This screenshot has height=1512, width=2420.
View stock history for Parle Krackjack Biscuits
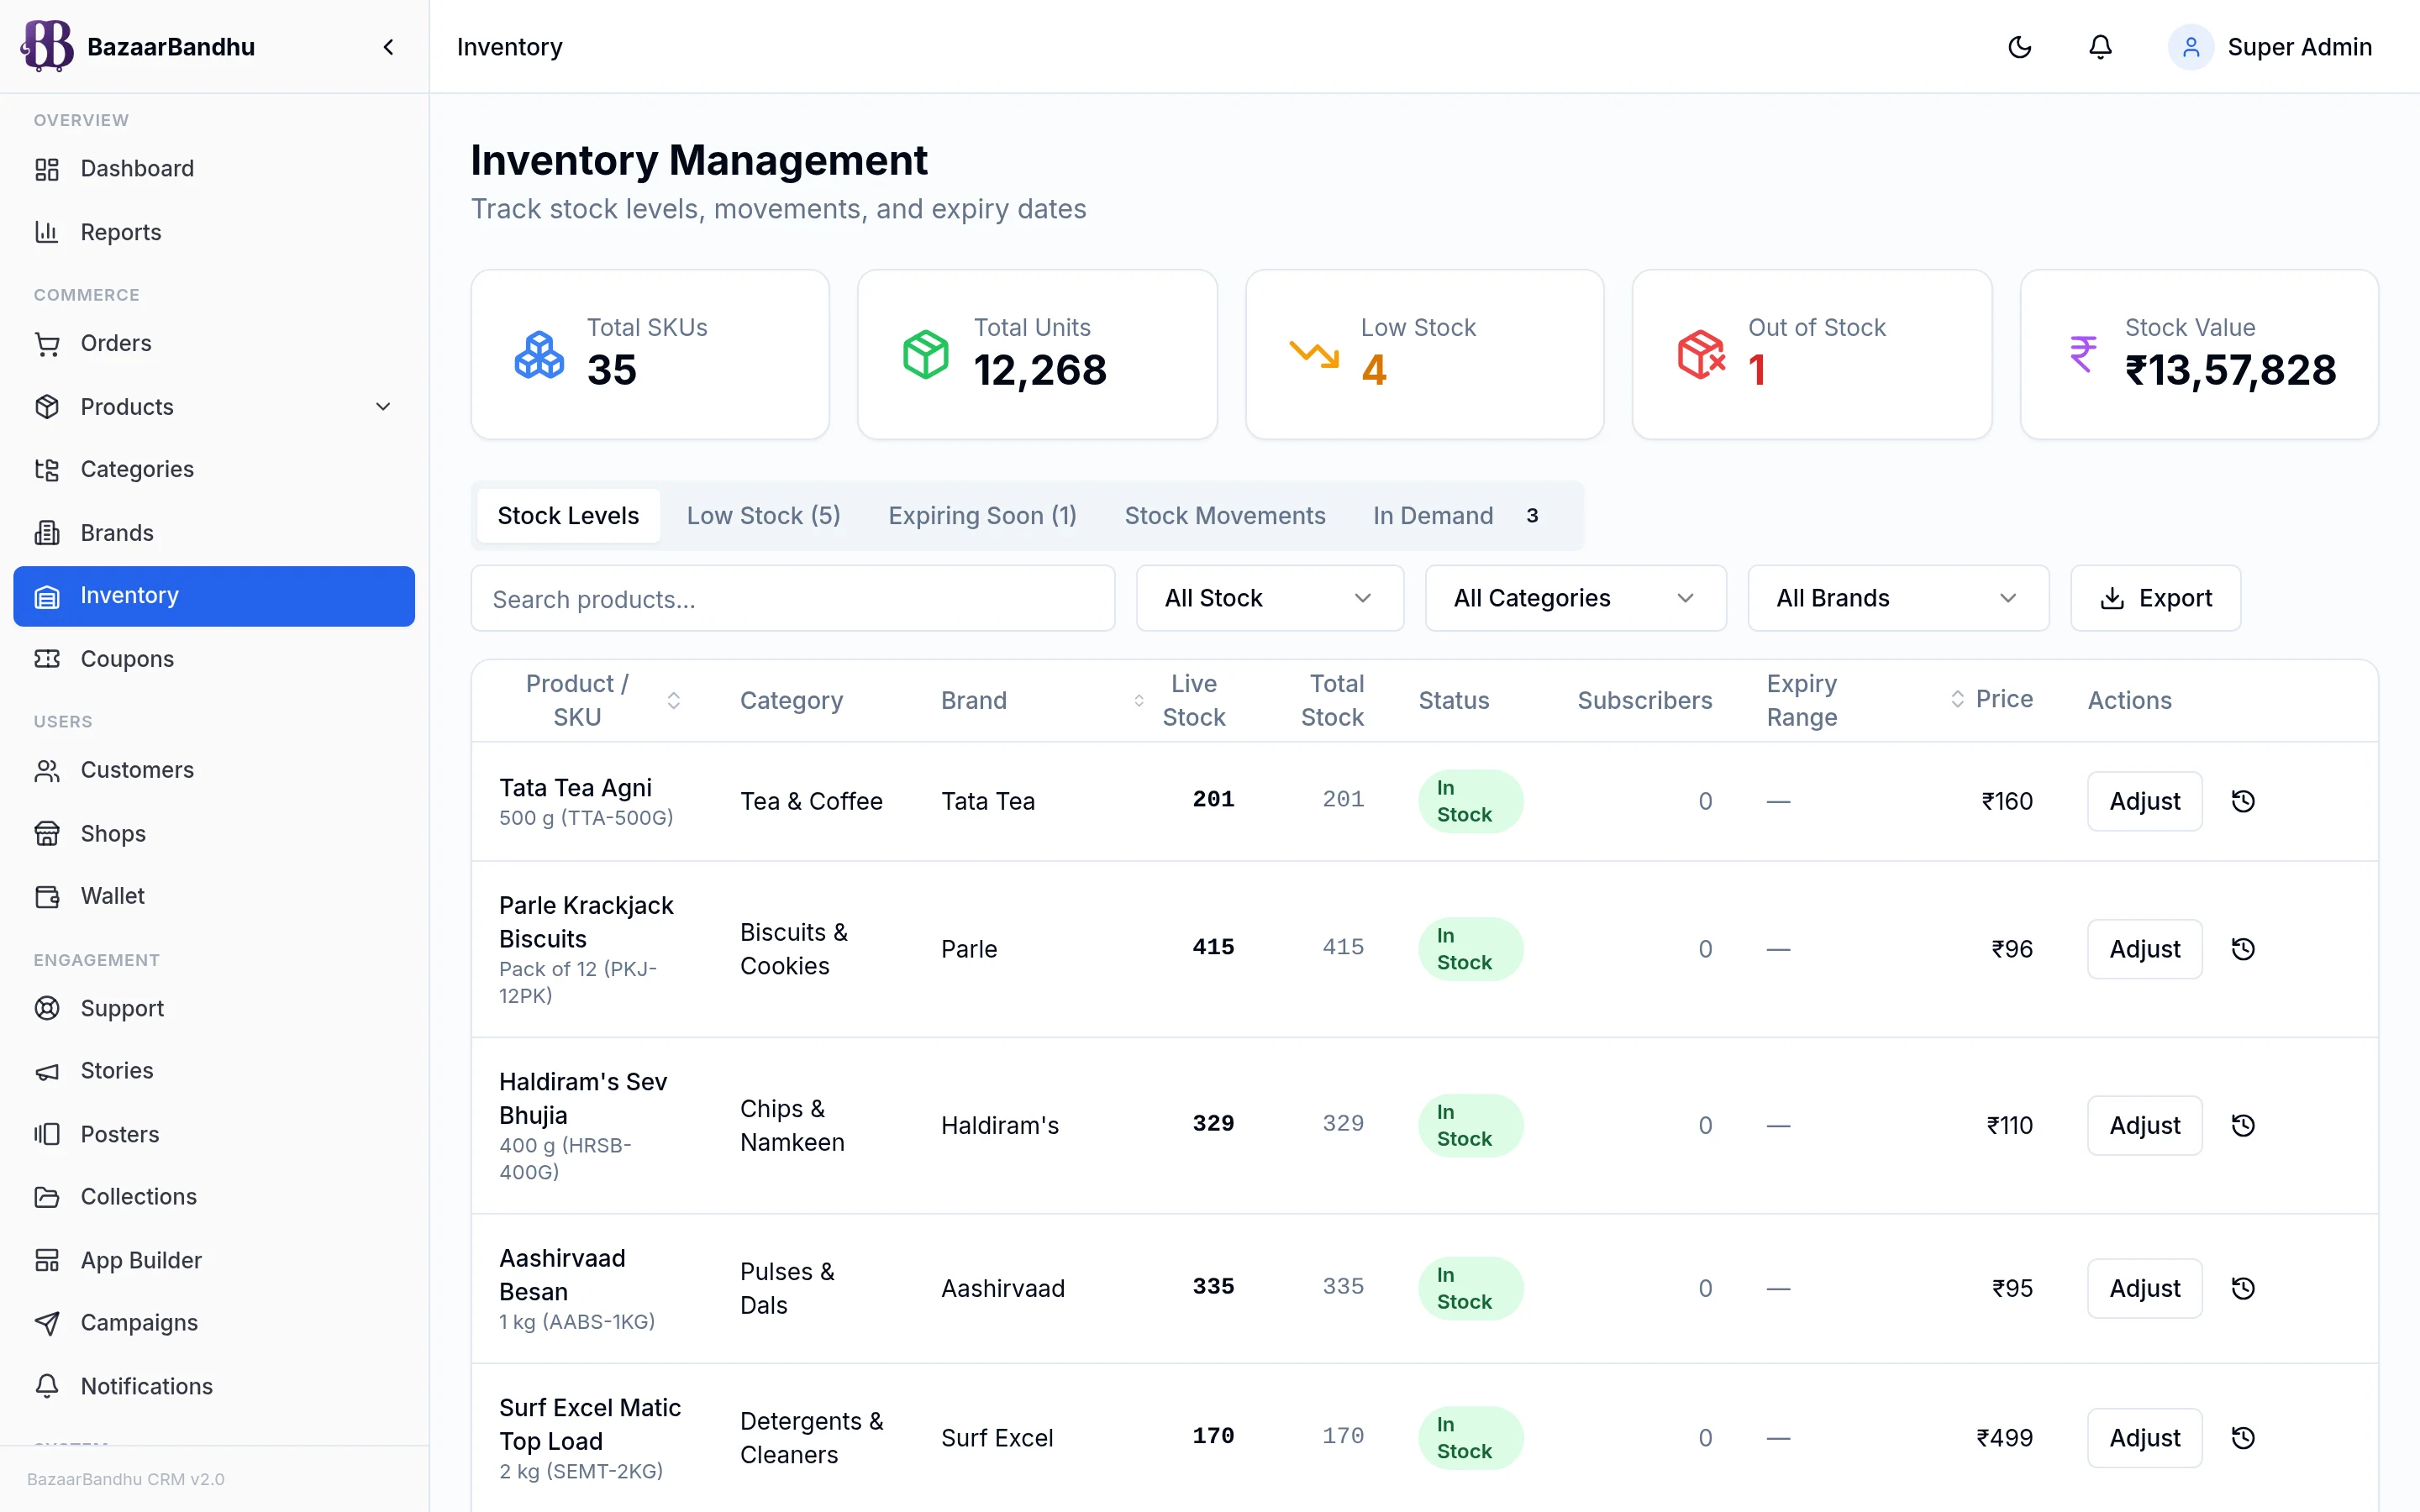coord(2243,949)
